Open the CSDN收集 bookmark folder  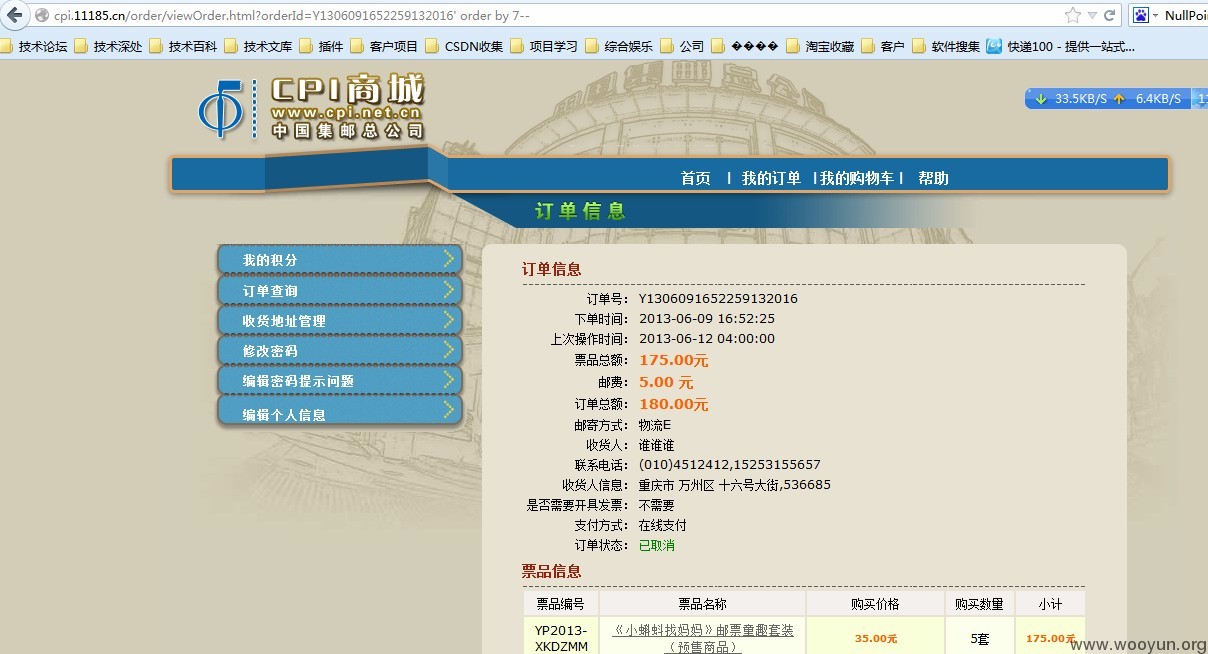click(x=465, y=46)
